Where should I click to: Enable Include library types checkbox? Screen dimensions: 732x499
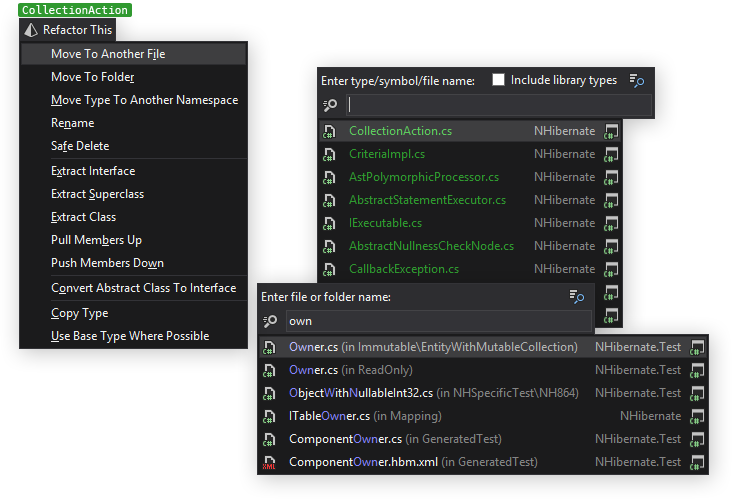(498, 80)
